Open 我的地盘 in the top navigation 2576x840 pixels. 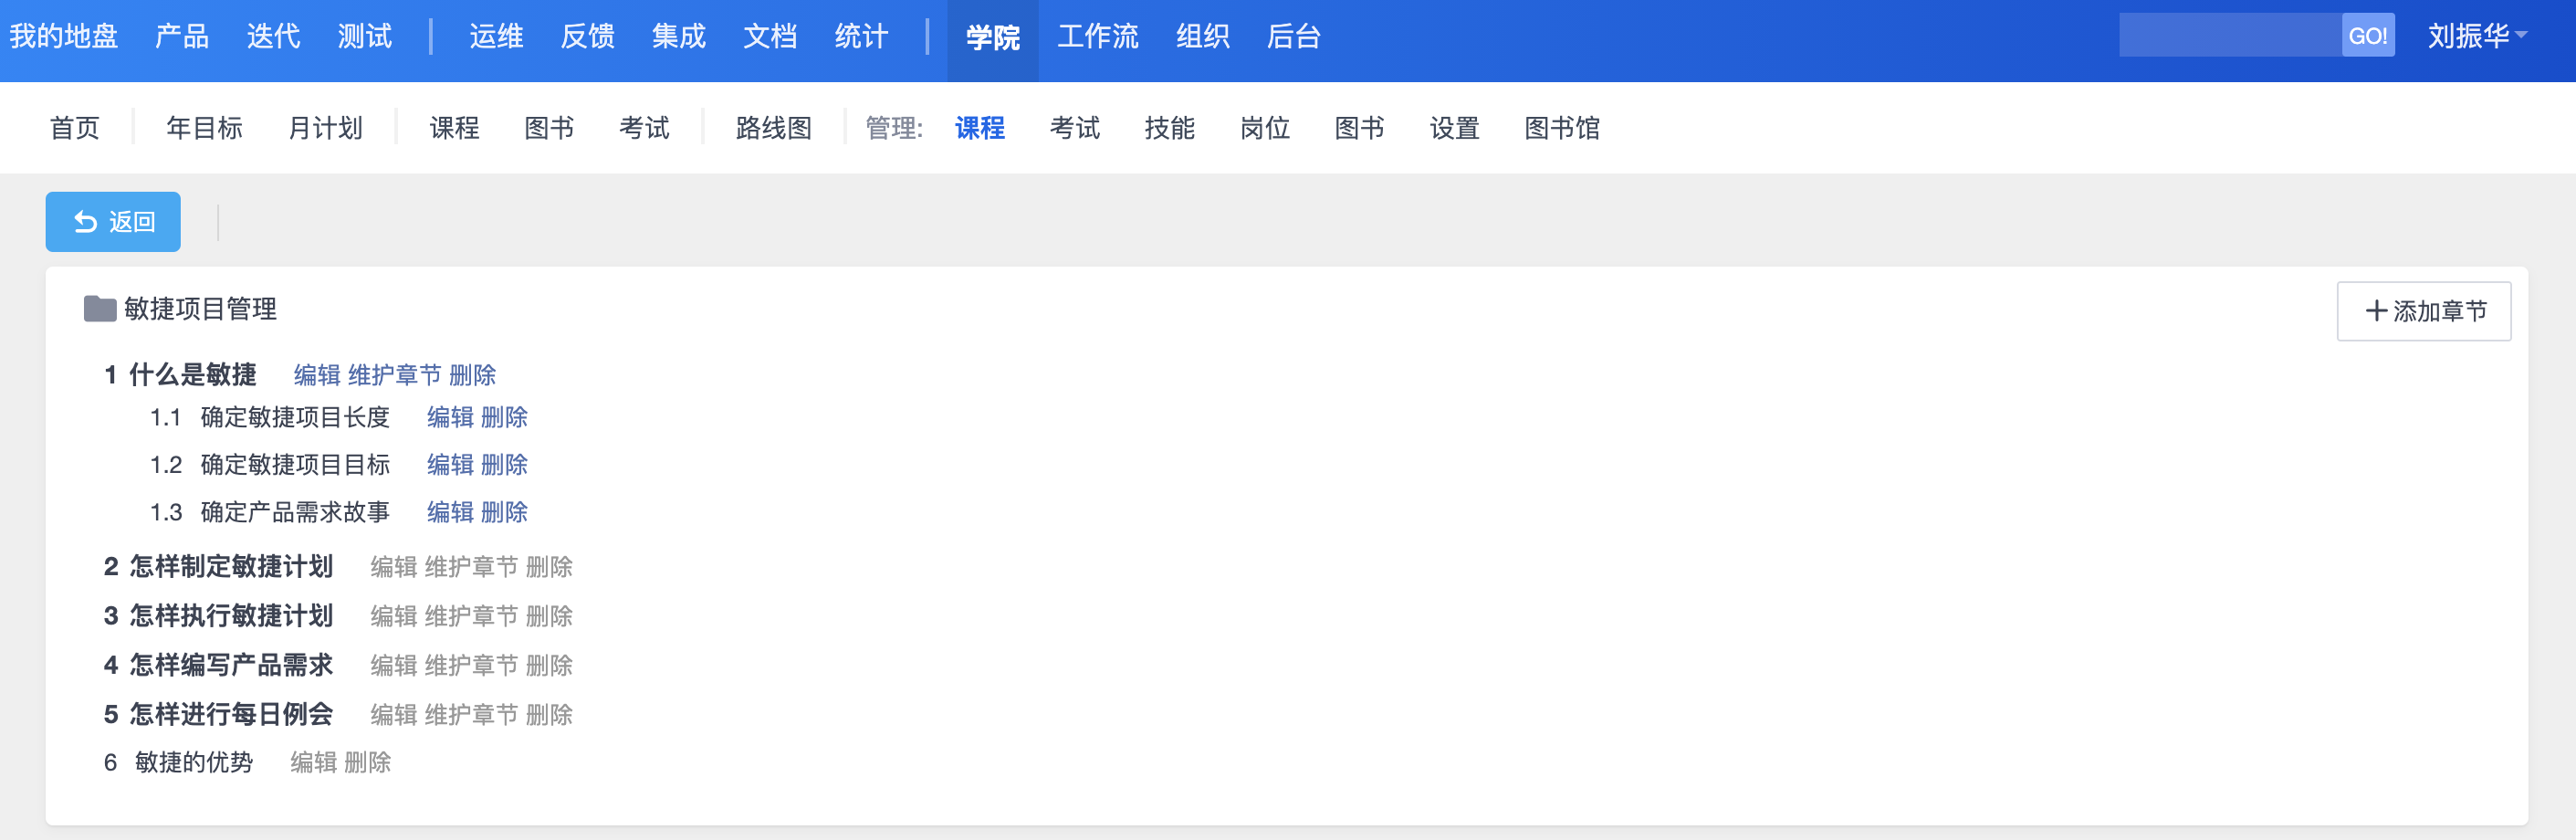64,37
